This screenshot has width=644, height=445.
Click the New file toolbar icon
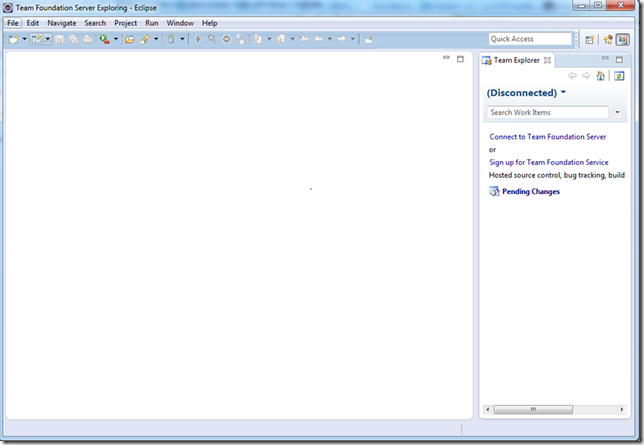pyautogui.click(x=13, y=39)
